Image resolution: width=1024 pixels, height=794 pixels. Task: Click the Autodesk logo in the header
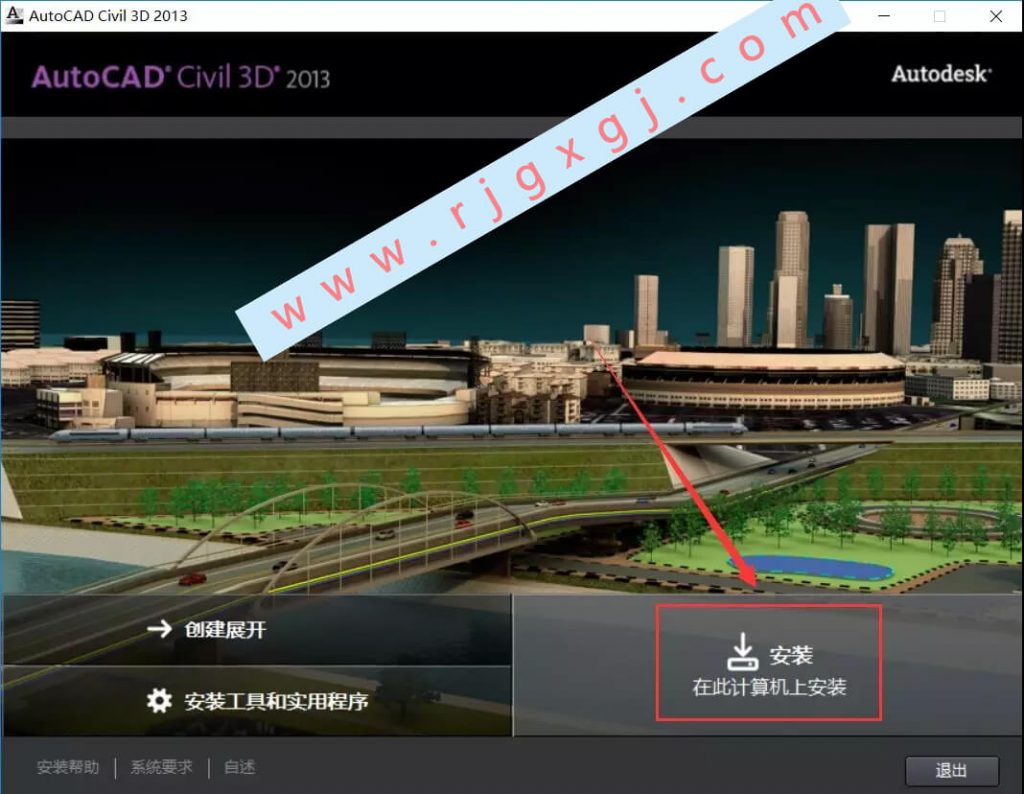coord(941,74)
